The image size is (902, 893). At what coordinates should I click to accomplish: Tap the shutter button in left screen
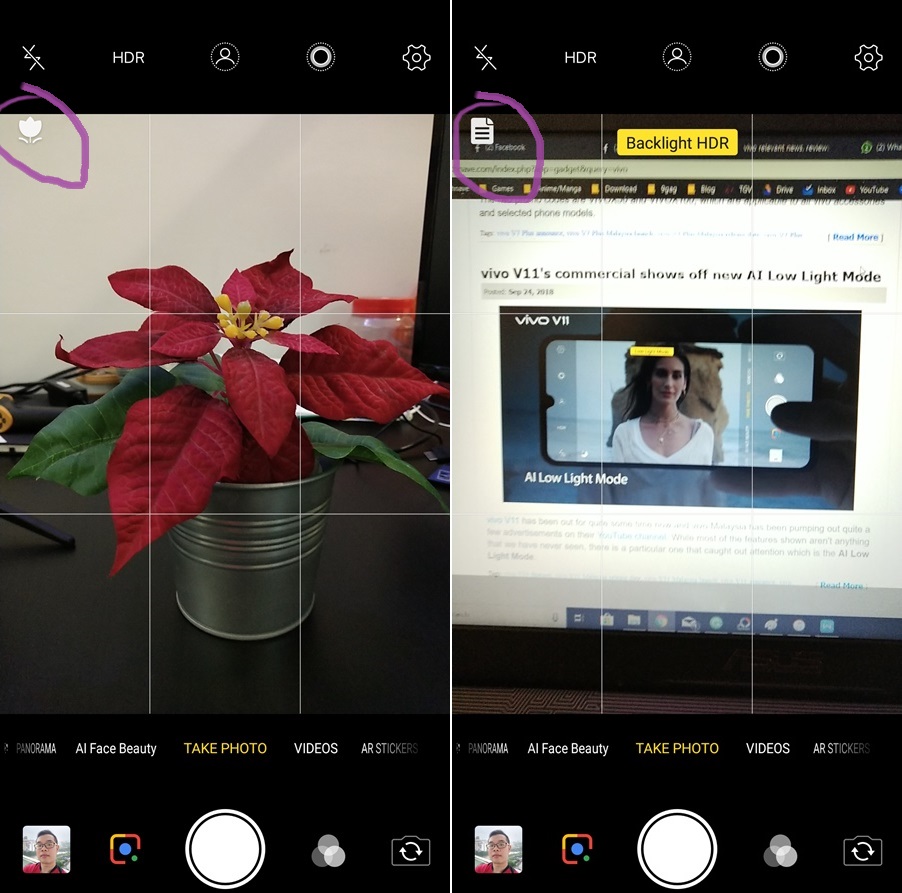click(225, 849)
